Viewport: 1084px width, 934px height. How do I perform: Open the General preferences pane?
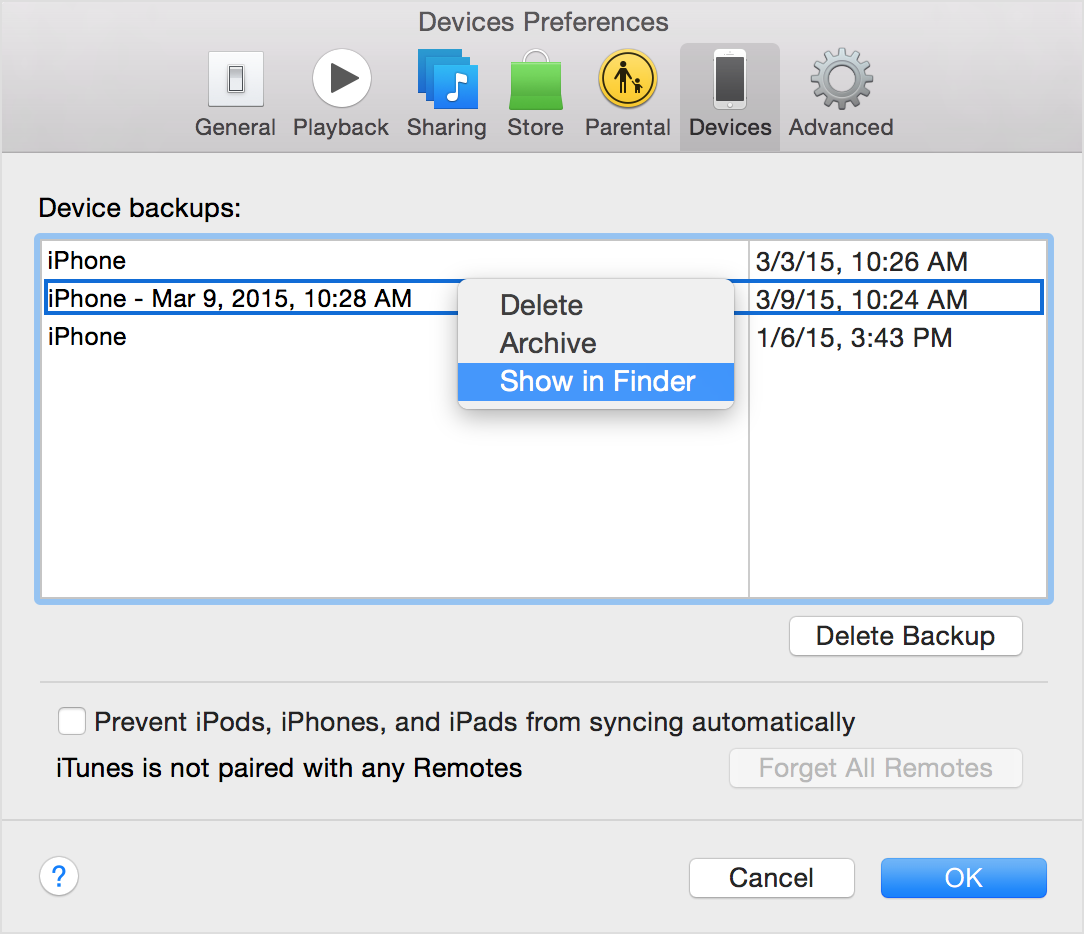point(235,95)
